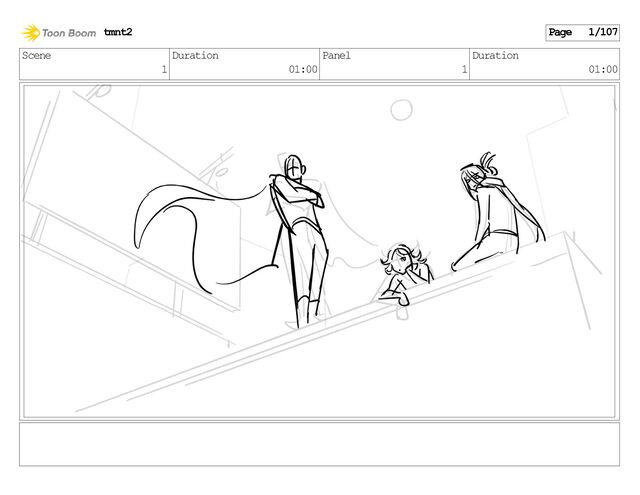Select the project name 'tmnt2'
The width and height of the screenshot is (640, 495).
[x=118, y=32]
